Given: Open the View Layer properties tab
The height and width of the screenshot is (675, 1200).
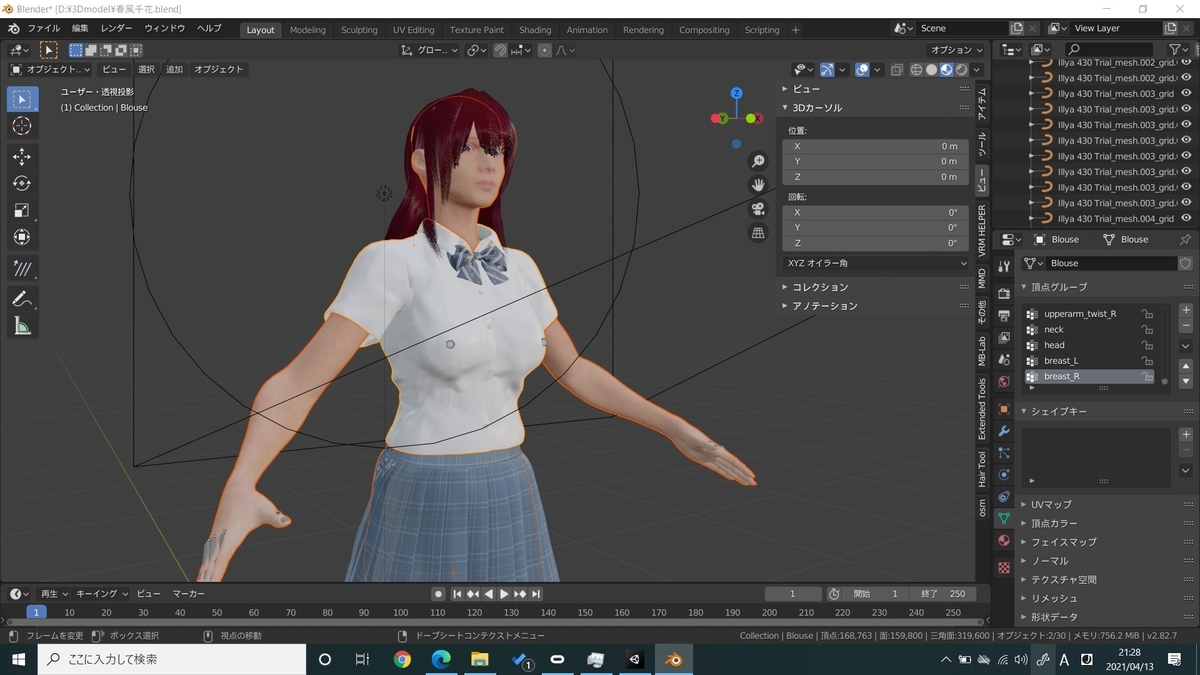Looking at the screenshot, I should pyautogui.click(x=1004, y=338).
